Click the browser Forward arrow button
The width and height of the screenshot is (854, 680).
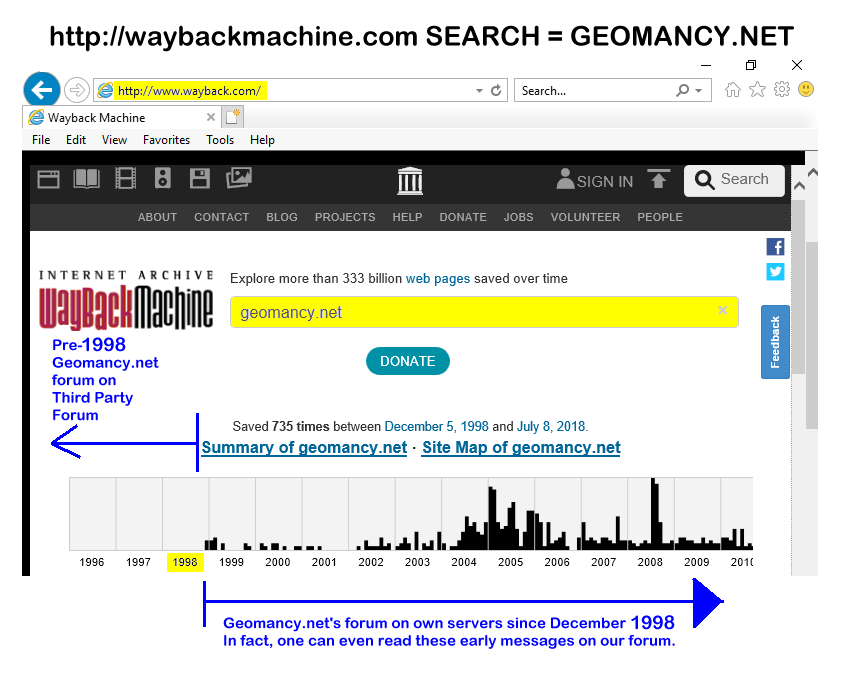coord(77,90)
